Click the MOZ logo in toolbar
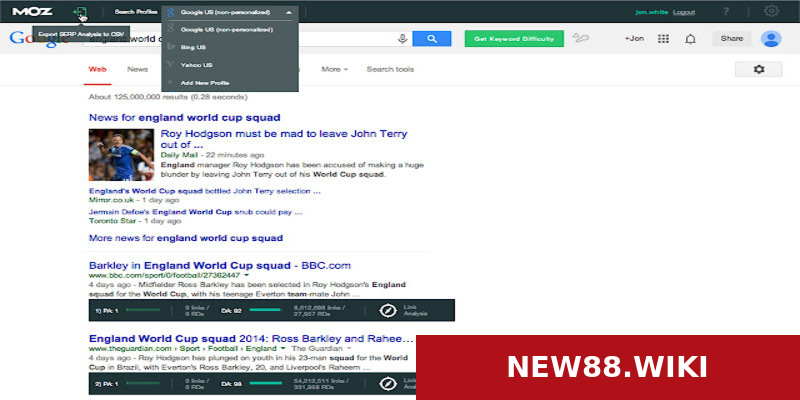This screenshot has height=400, width=800. tap(32, 11)
